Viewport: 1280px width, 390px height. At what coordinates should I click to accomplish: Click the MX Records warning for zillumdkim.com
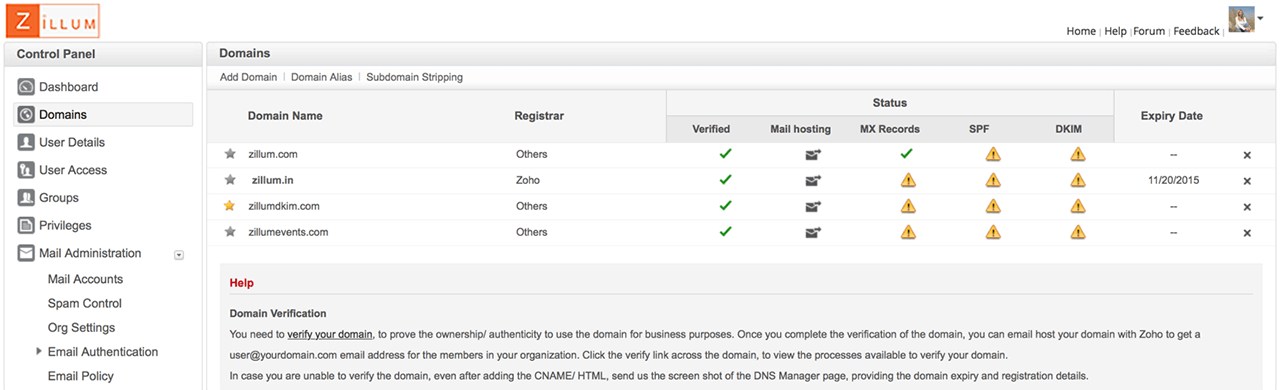tap(908, 206)
